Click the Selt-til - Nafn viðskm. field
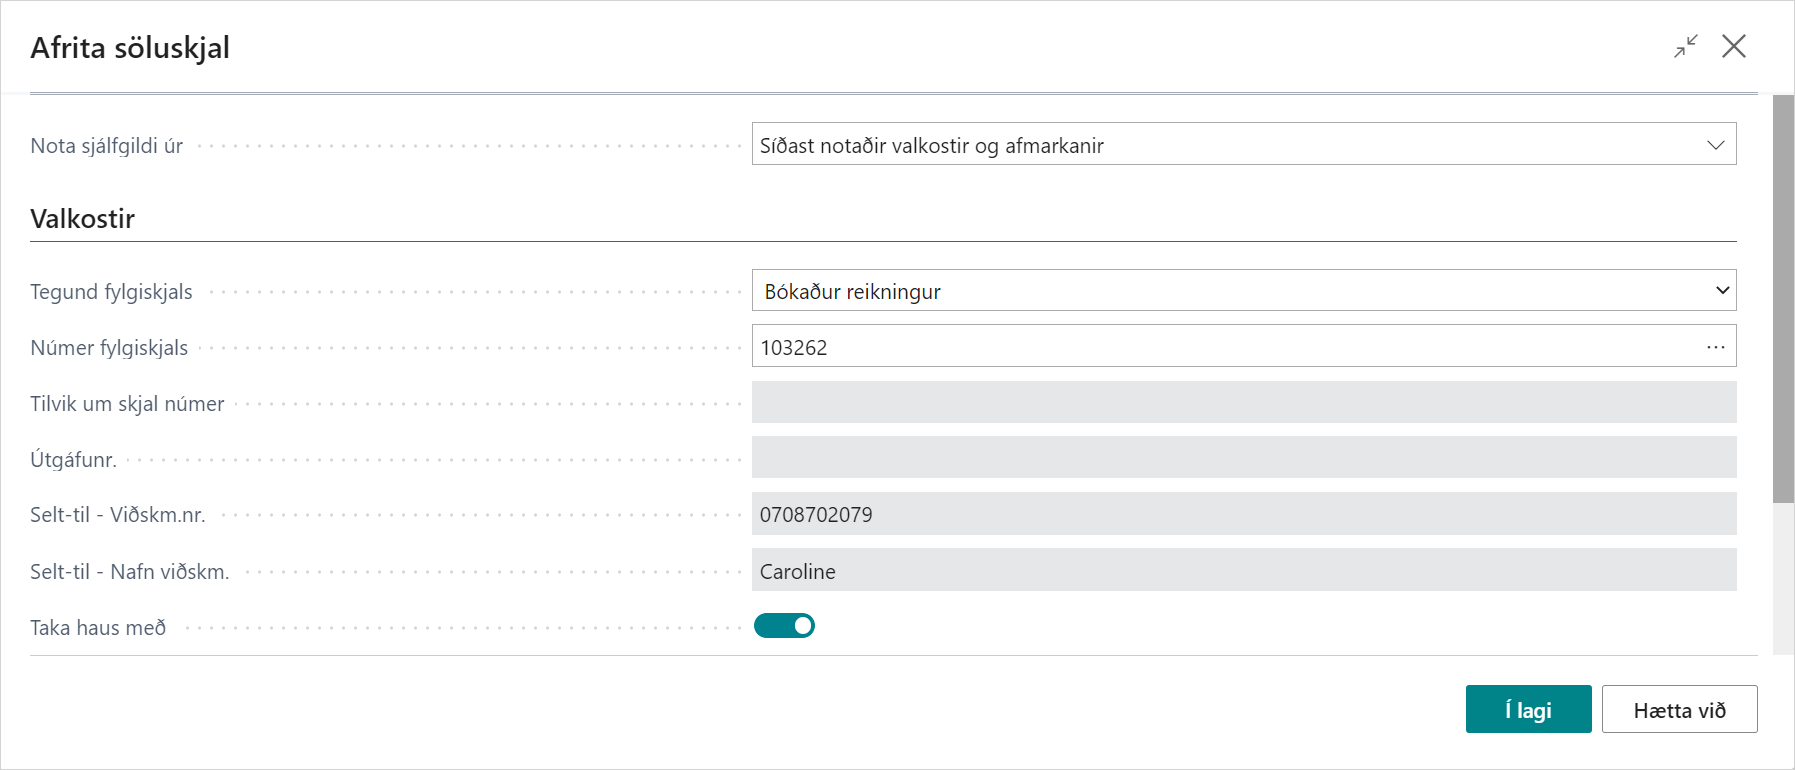The width and height of the screenshot is (1795, 770). (1243, 570)
